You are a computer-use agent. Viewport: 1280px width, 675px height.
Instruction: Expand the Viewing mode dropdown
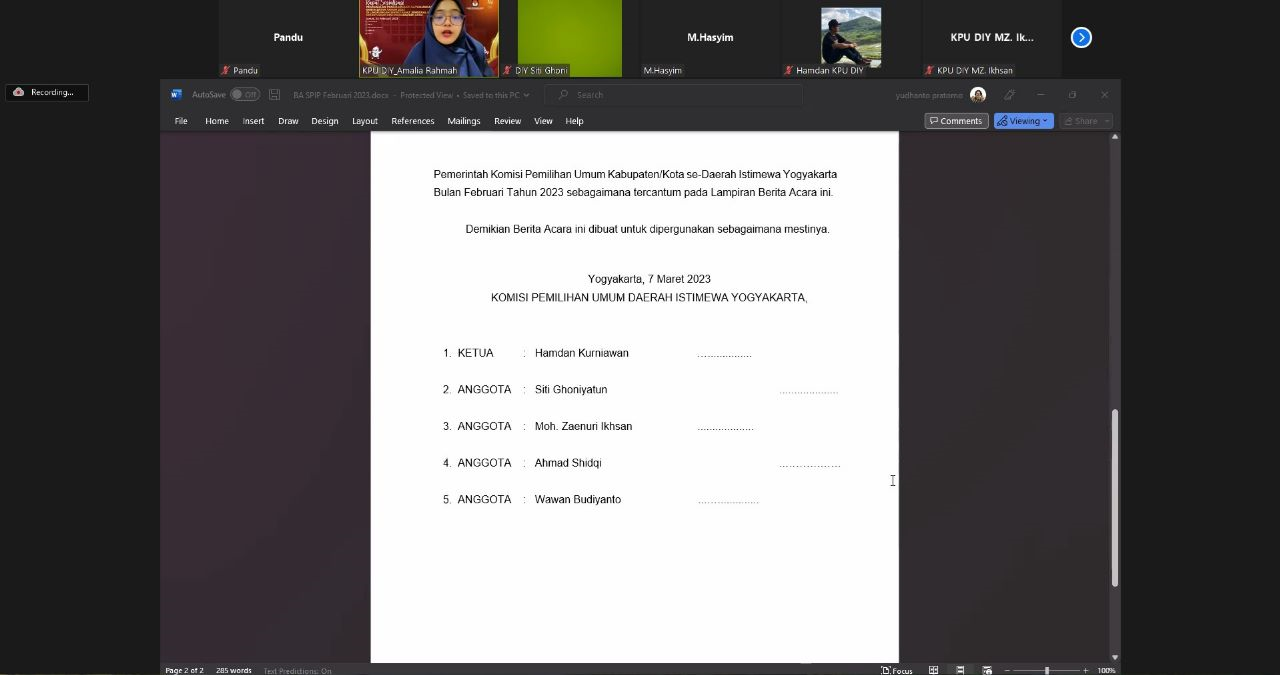[x=1023, y=121]
